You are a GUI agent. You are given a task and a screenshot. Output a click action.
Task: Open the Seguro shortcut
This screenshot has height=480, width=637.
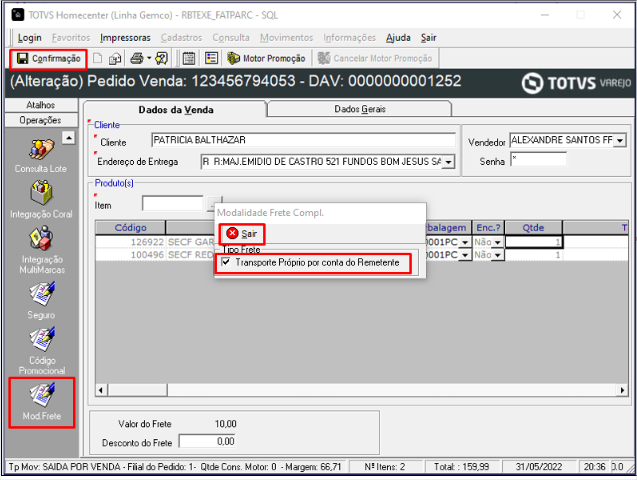(41, 301)
